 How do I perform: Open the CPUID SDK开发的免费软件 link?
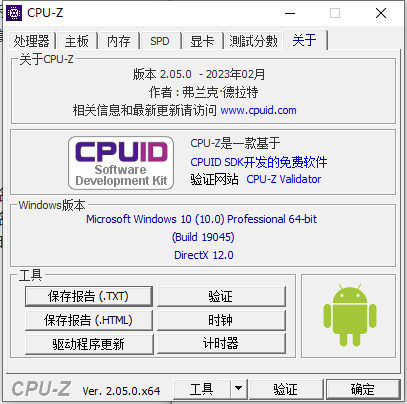(259, 162)
